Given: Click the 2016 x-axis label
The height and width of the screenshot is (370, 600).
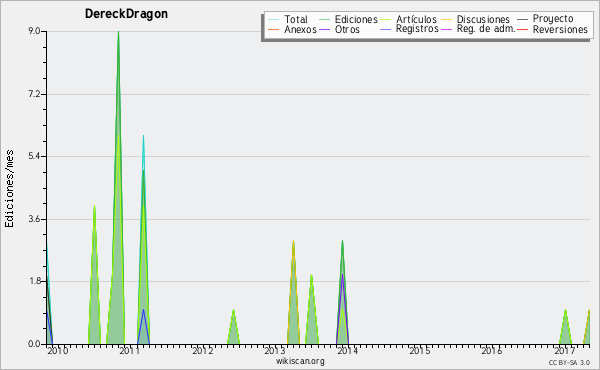Looking at the screenshot, I should [x=492, y=351].
